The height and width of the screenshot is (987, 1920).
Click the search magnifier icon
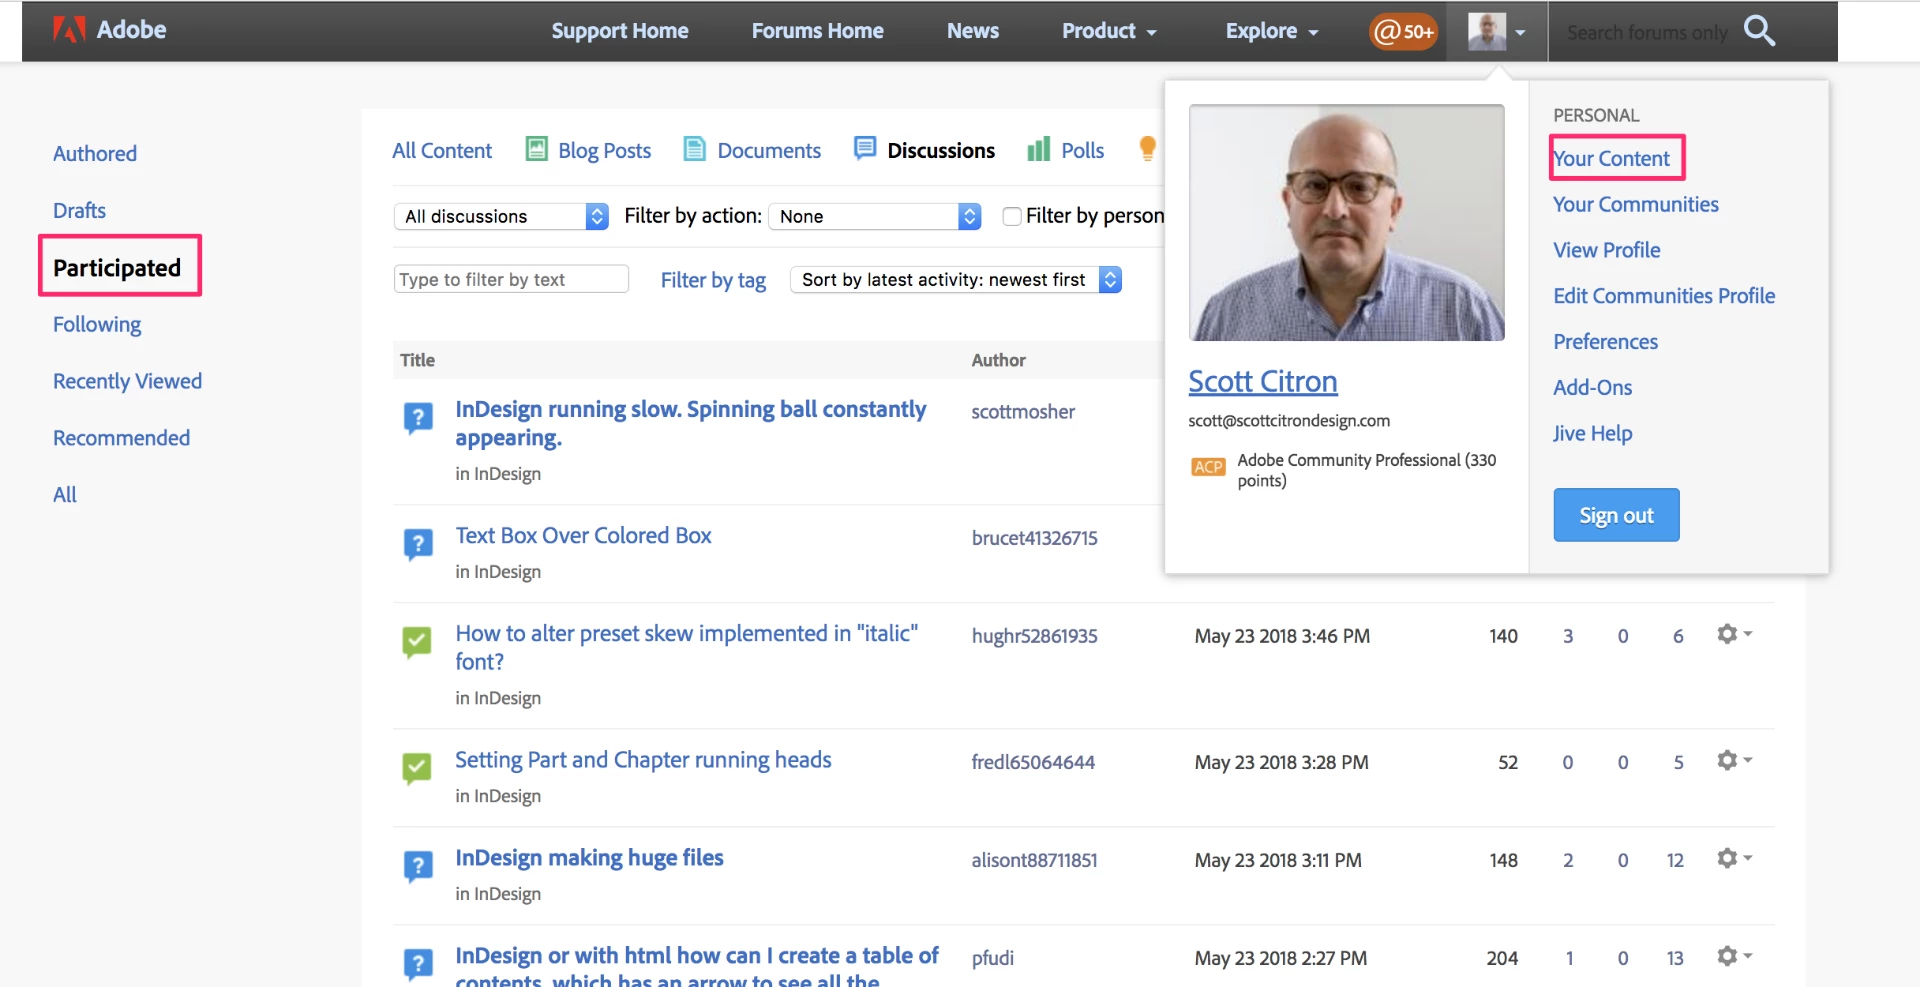point(1759,31)
